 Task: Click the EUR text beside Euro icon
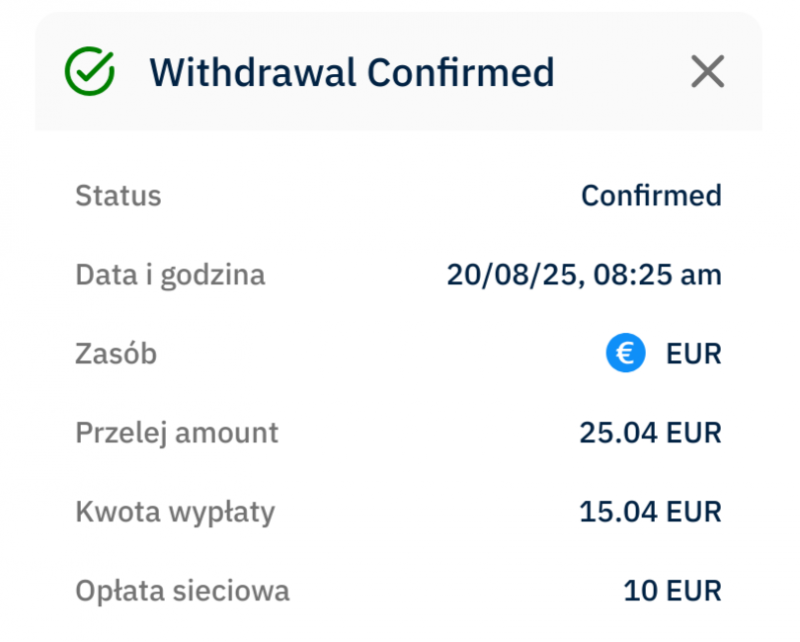(694, 353)
